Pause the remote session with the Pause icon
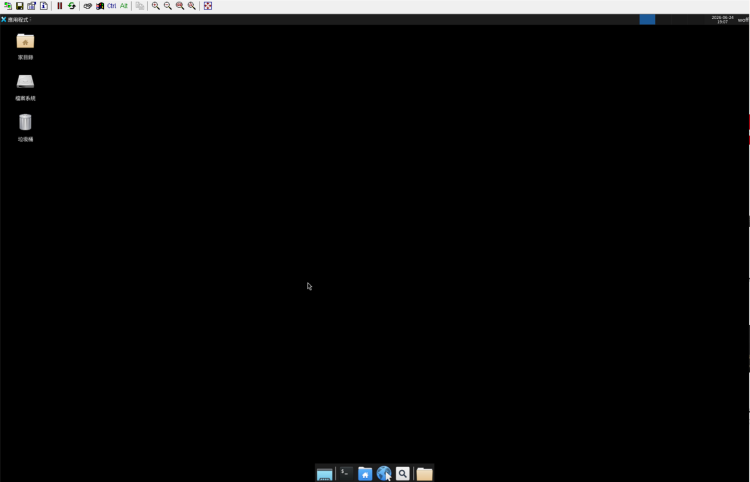The image size is (750, 482). (x=60, y=6)
